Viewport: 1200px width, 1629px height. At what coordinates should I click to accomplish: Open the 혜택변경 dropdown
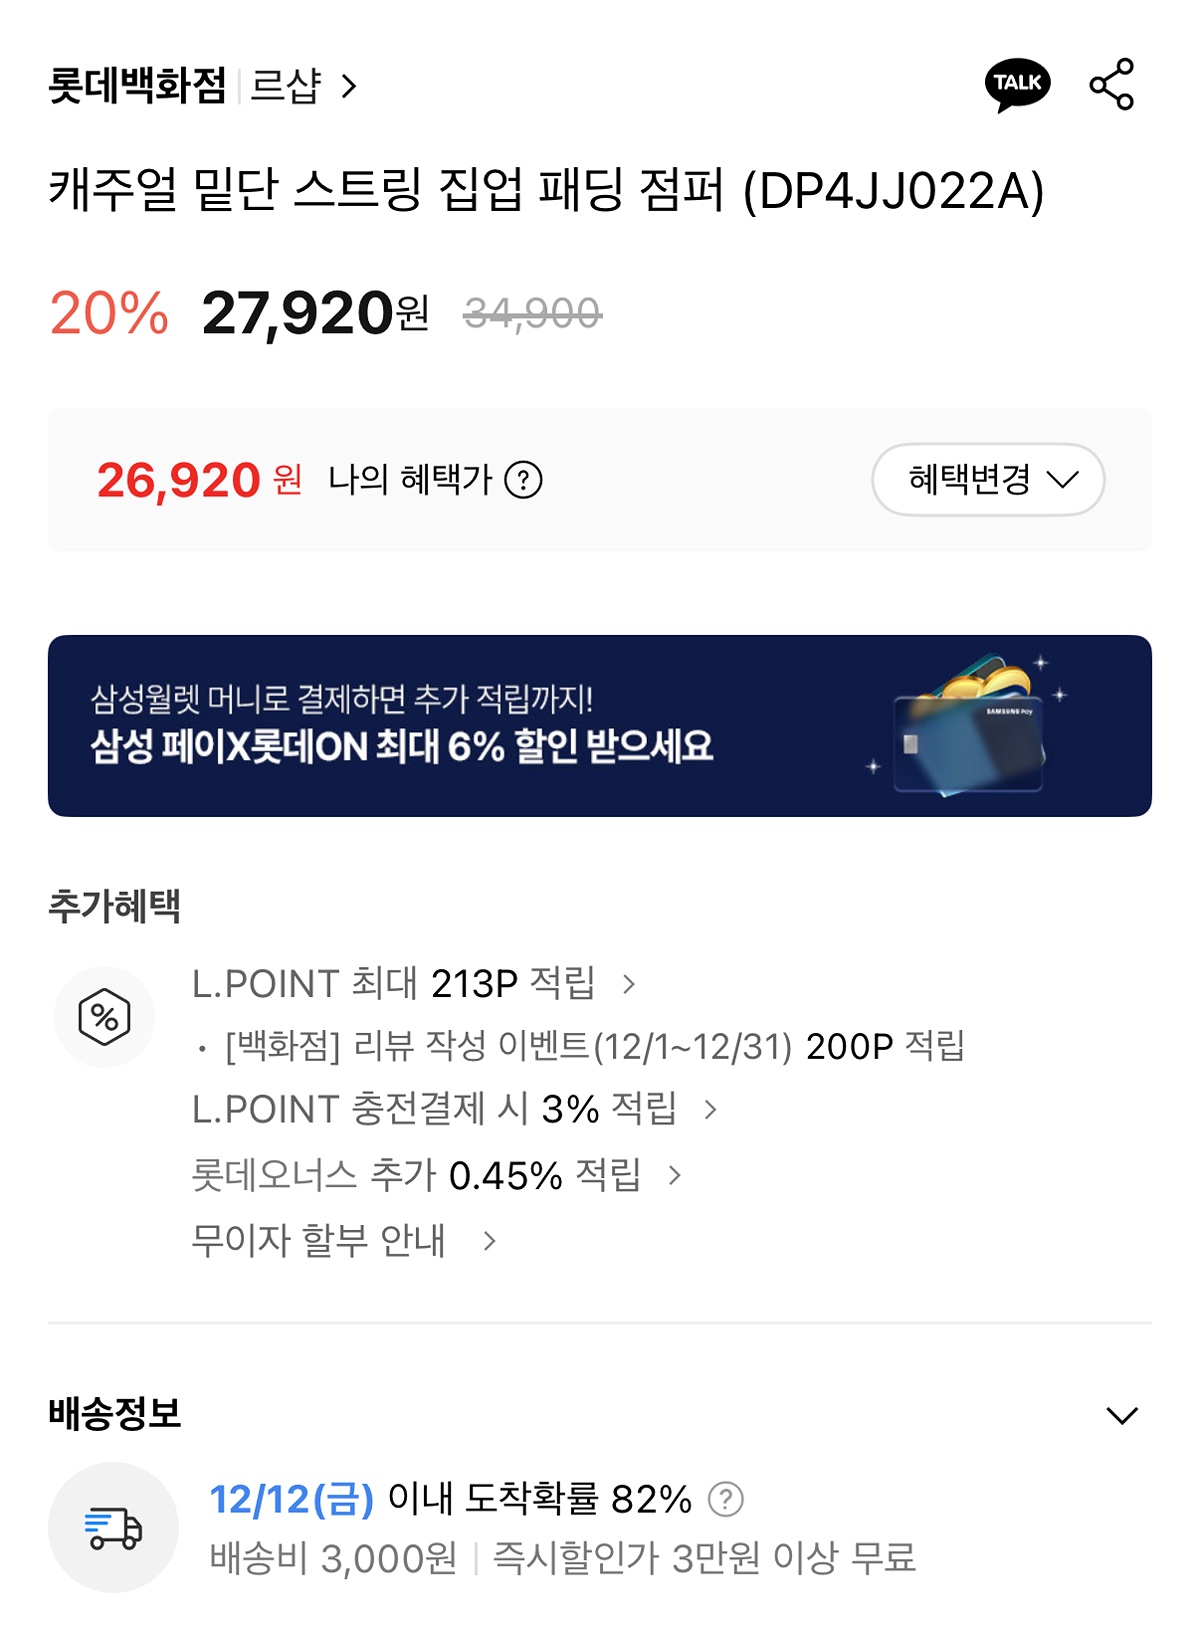point(988,480)
